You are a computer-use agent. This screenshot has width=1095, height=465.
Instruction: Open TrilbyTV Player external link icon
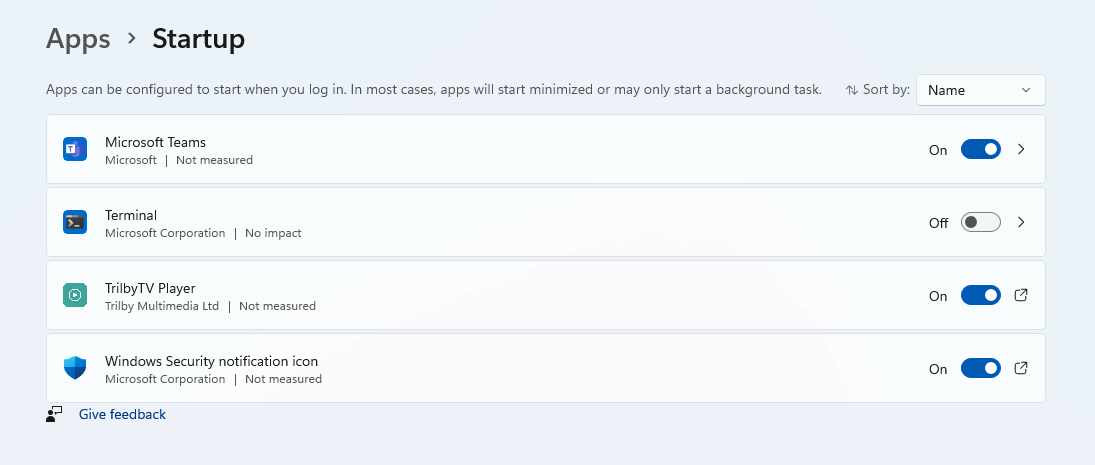pos(1021,295)
